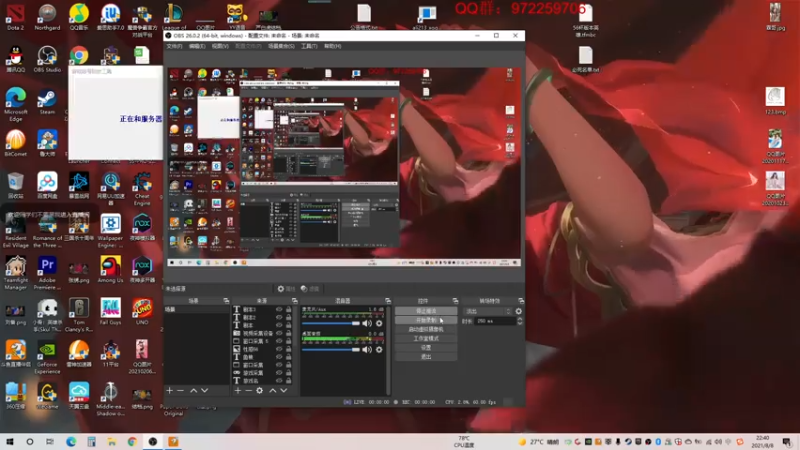This screenshot has width=800, height=450.
Task: Open BitComet desktop shortcut
Action: (15, 143)
